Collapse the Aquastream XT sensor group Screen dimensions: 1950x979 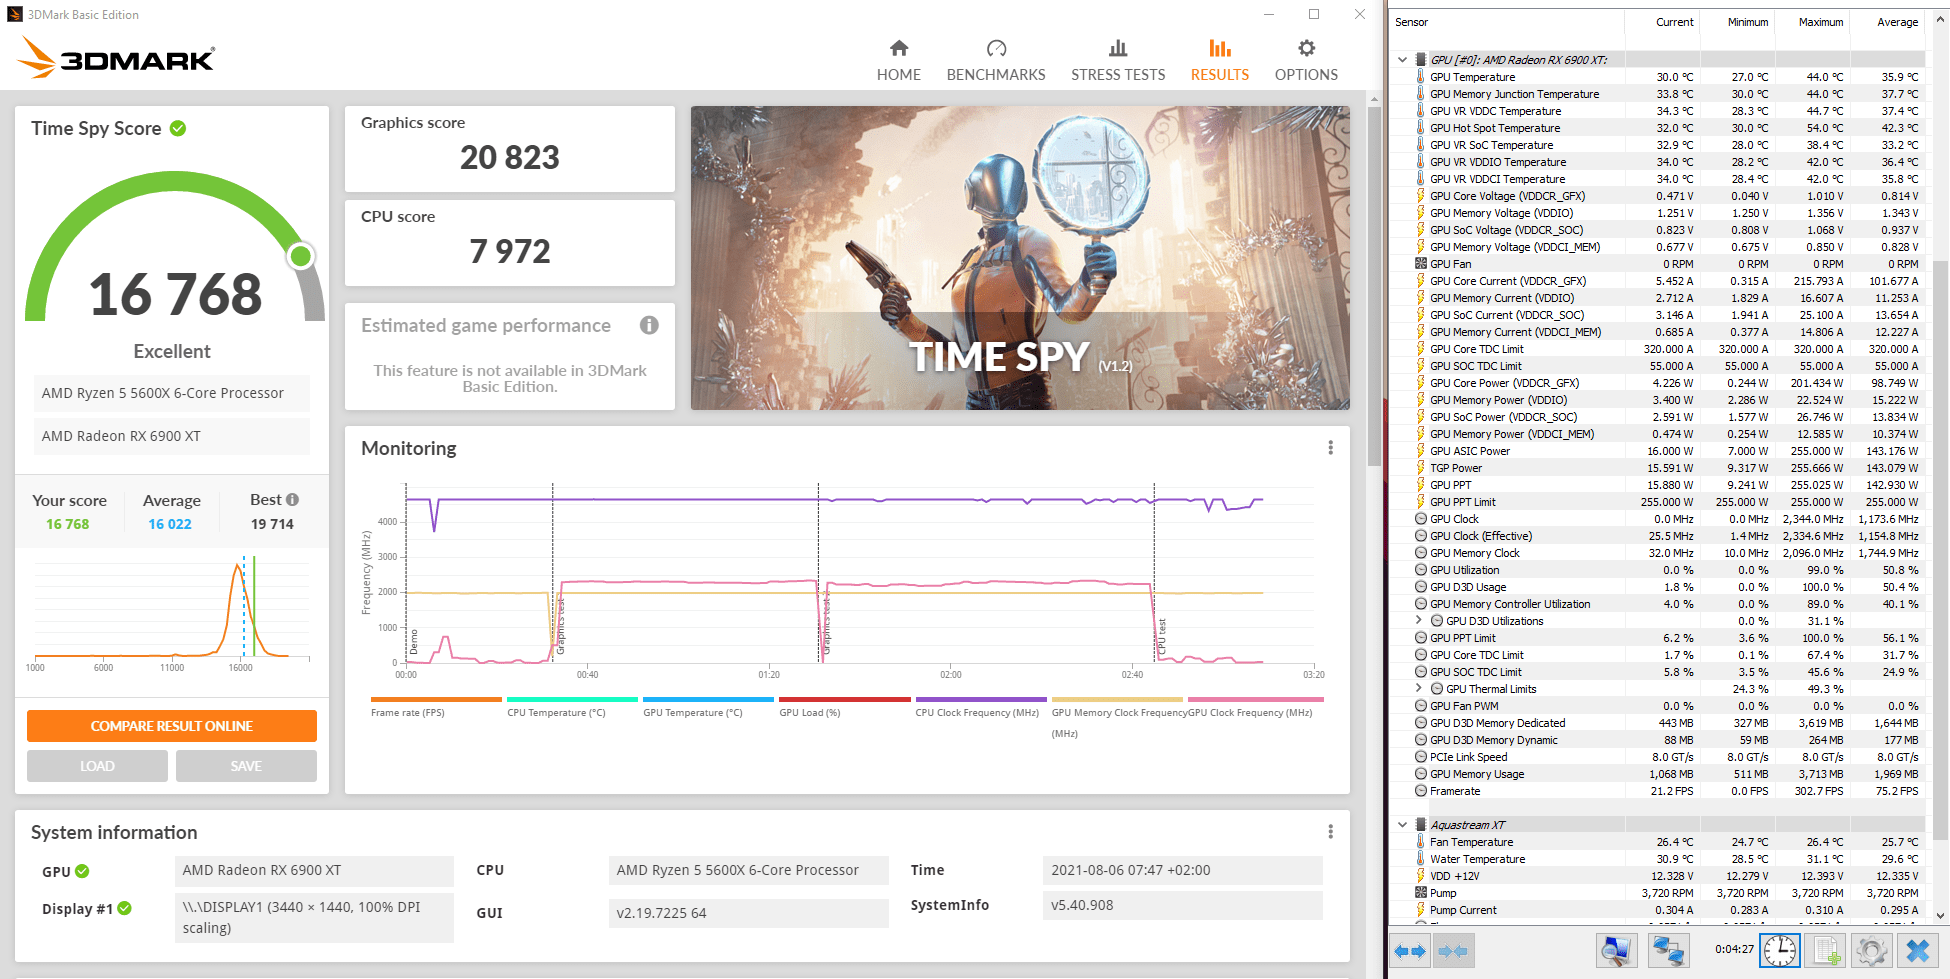point(1402,825)
